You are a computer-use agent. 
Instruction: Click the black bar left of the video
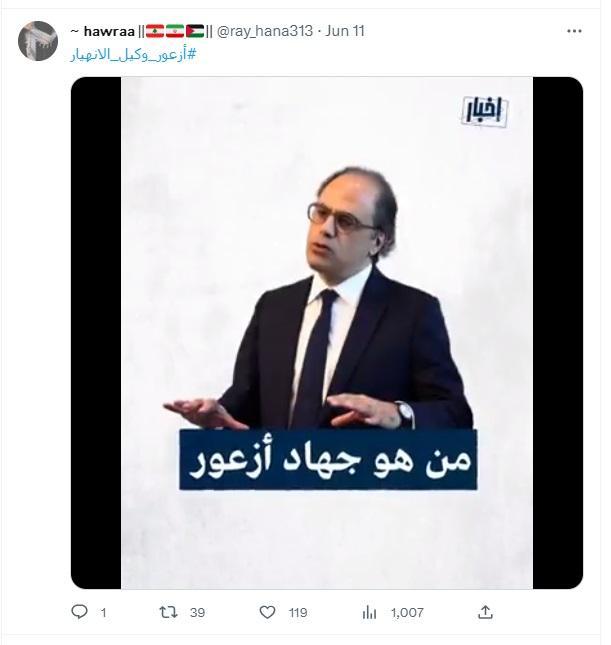(x=96, y=333)
